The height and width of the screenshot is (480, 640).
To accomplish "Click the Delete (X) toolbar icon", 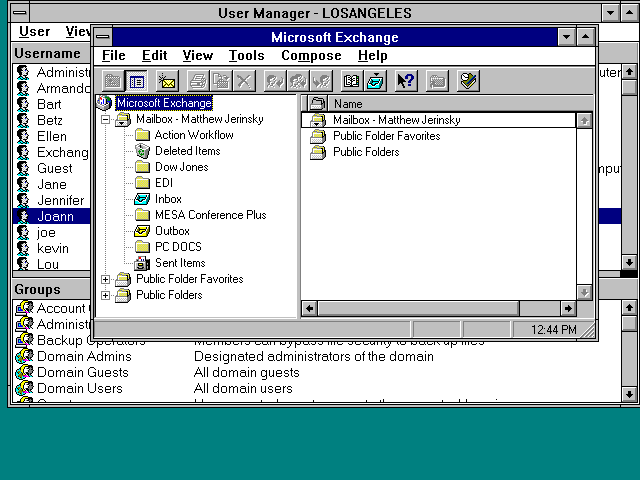I will click(x=244, y=81).
